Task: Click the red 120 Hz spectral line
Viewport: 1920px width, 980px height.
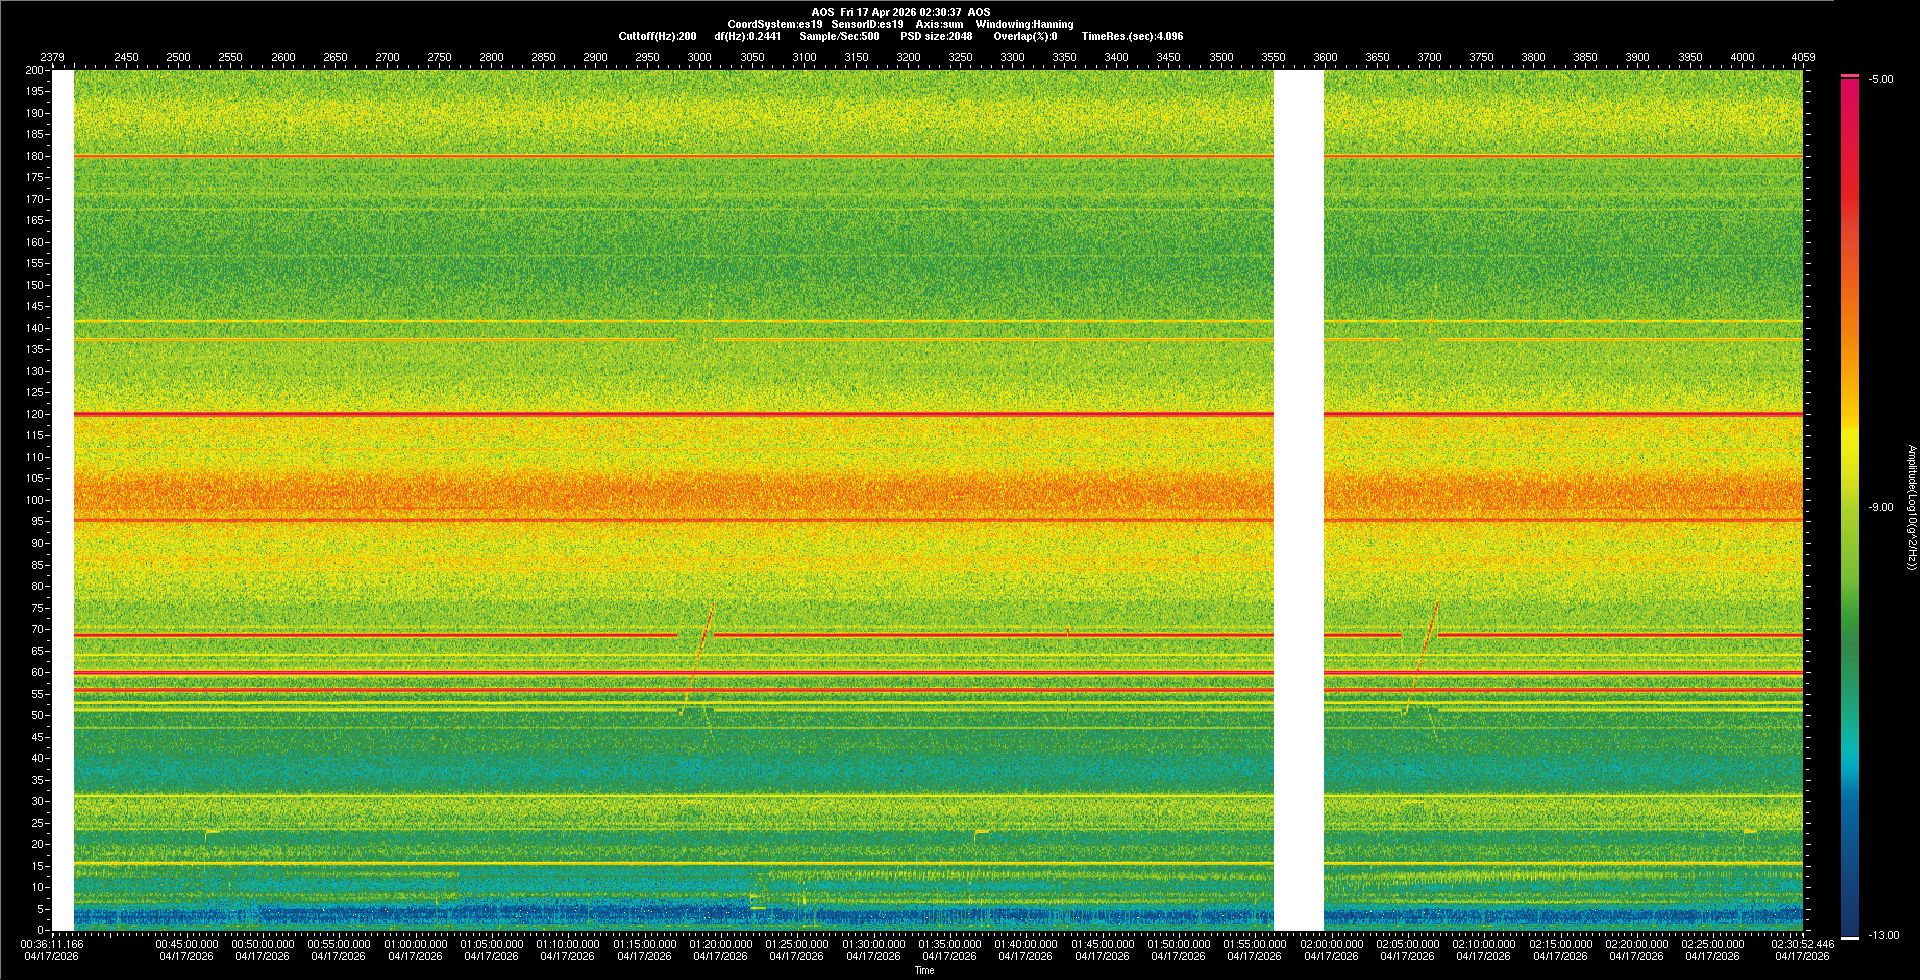Action: (672, 414)
